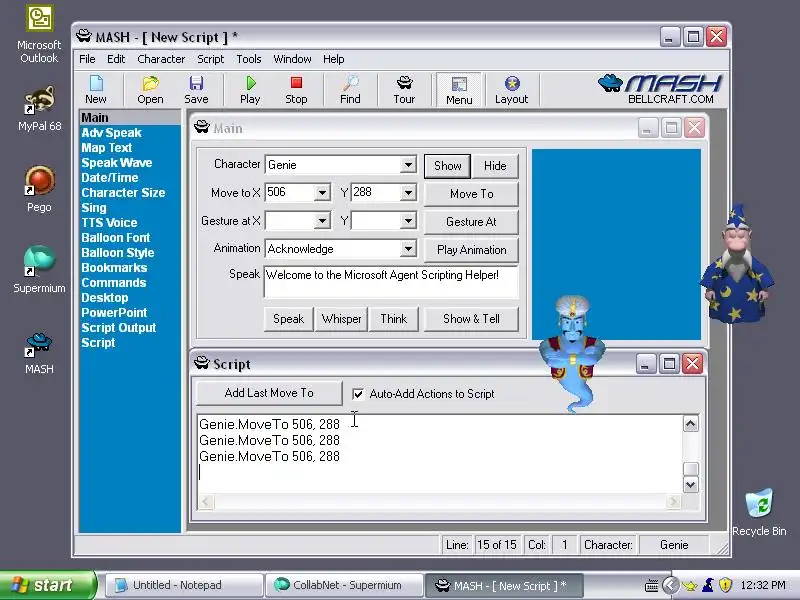The image size is (800, 600).
Task: Select Map Text in sidebar
Action: [x=107, y=148]
